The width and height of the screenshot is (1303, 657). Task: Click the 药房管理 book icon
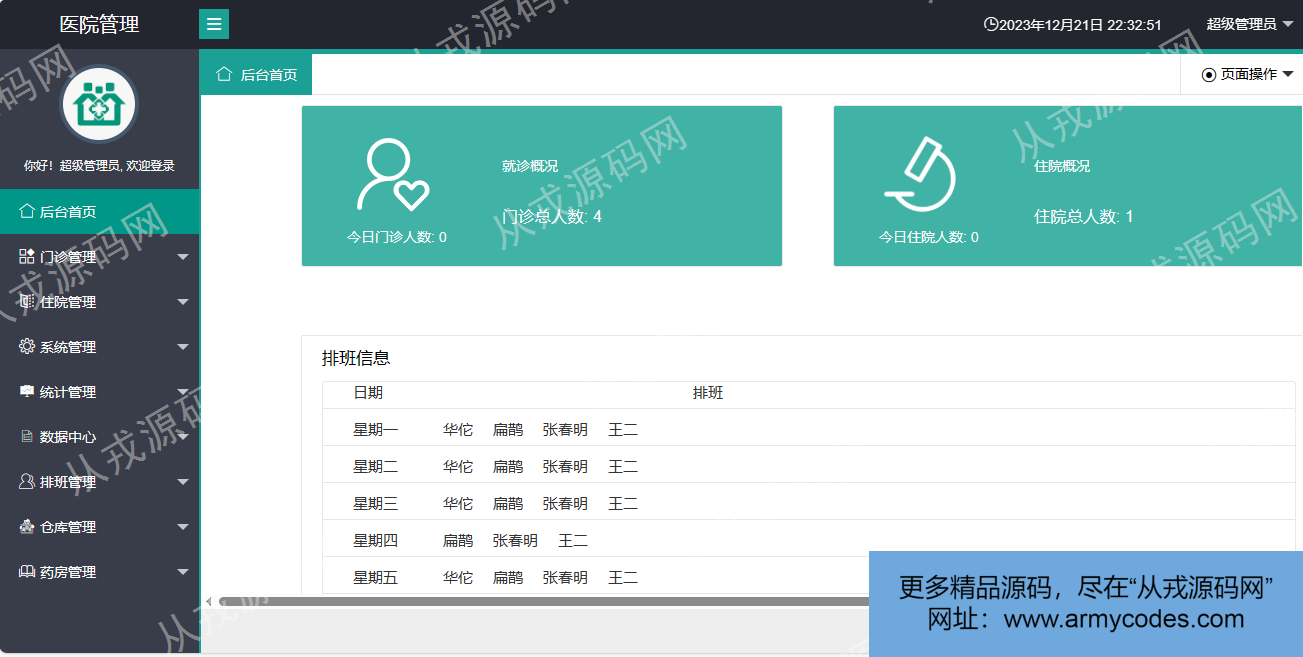point(27,572)
